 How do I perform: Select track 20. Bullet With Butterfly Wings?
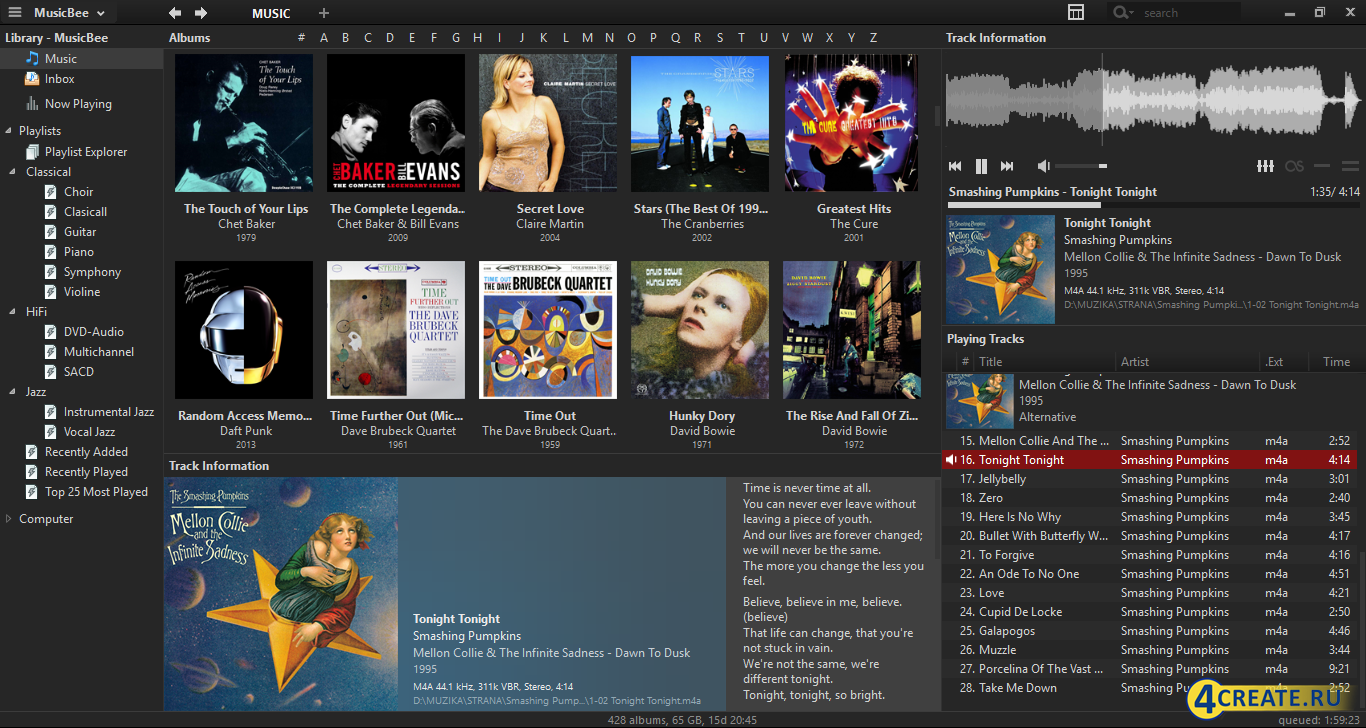click(1150, 536)
